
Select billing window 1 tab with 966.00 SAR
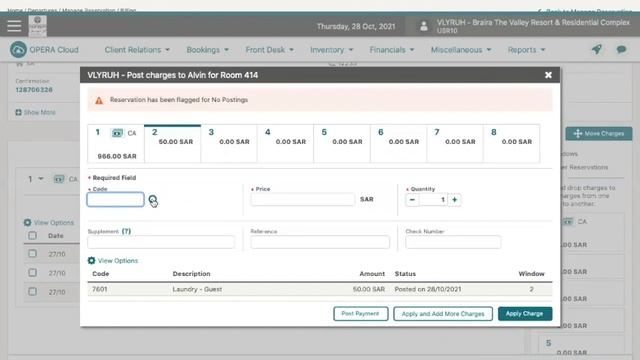[x=116, y=144]
